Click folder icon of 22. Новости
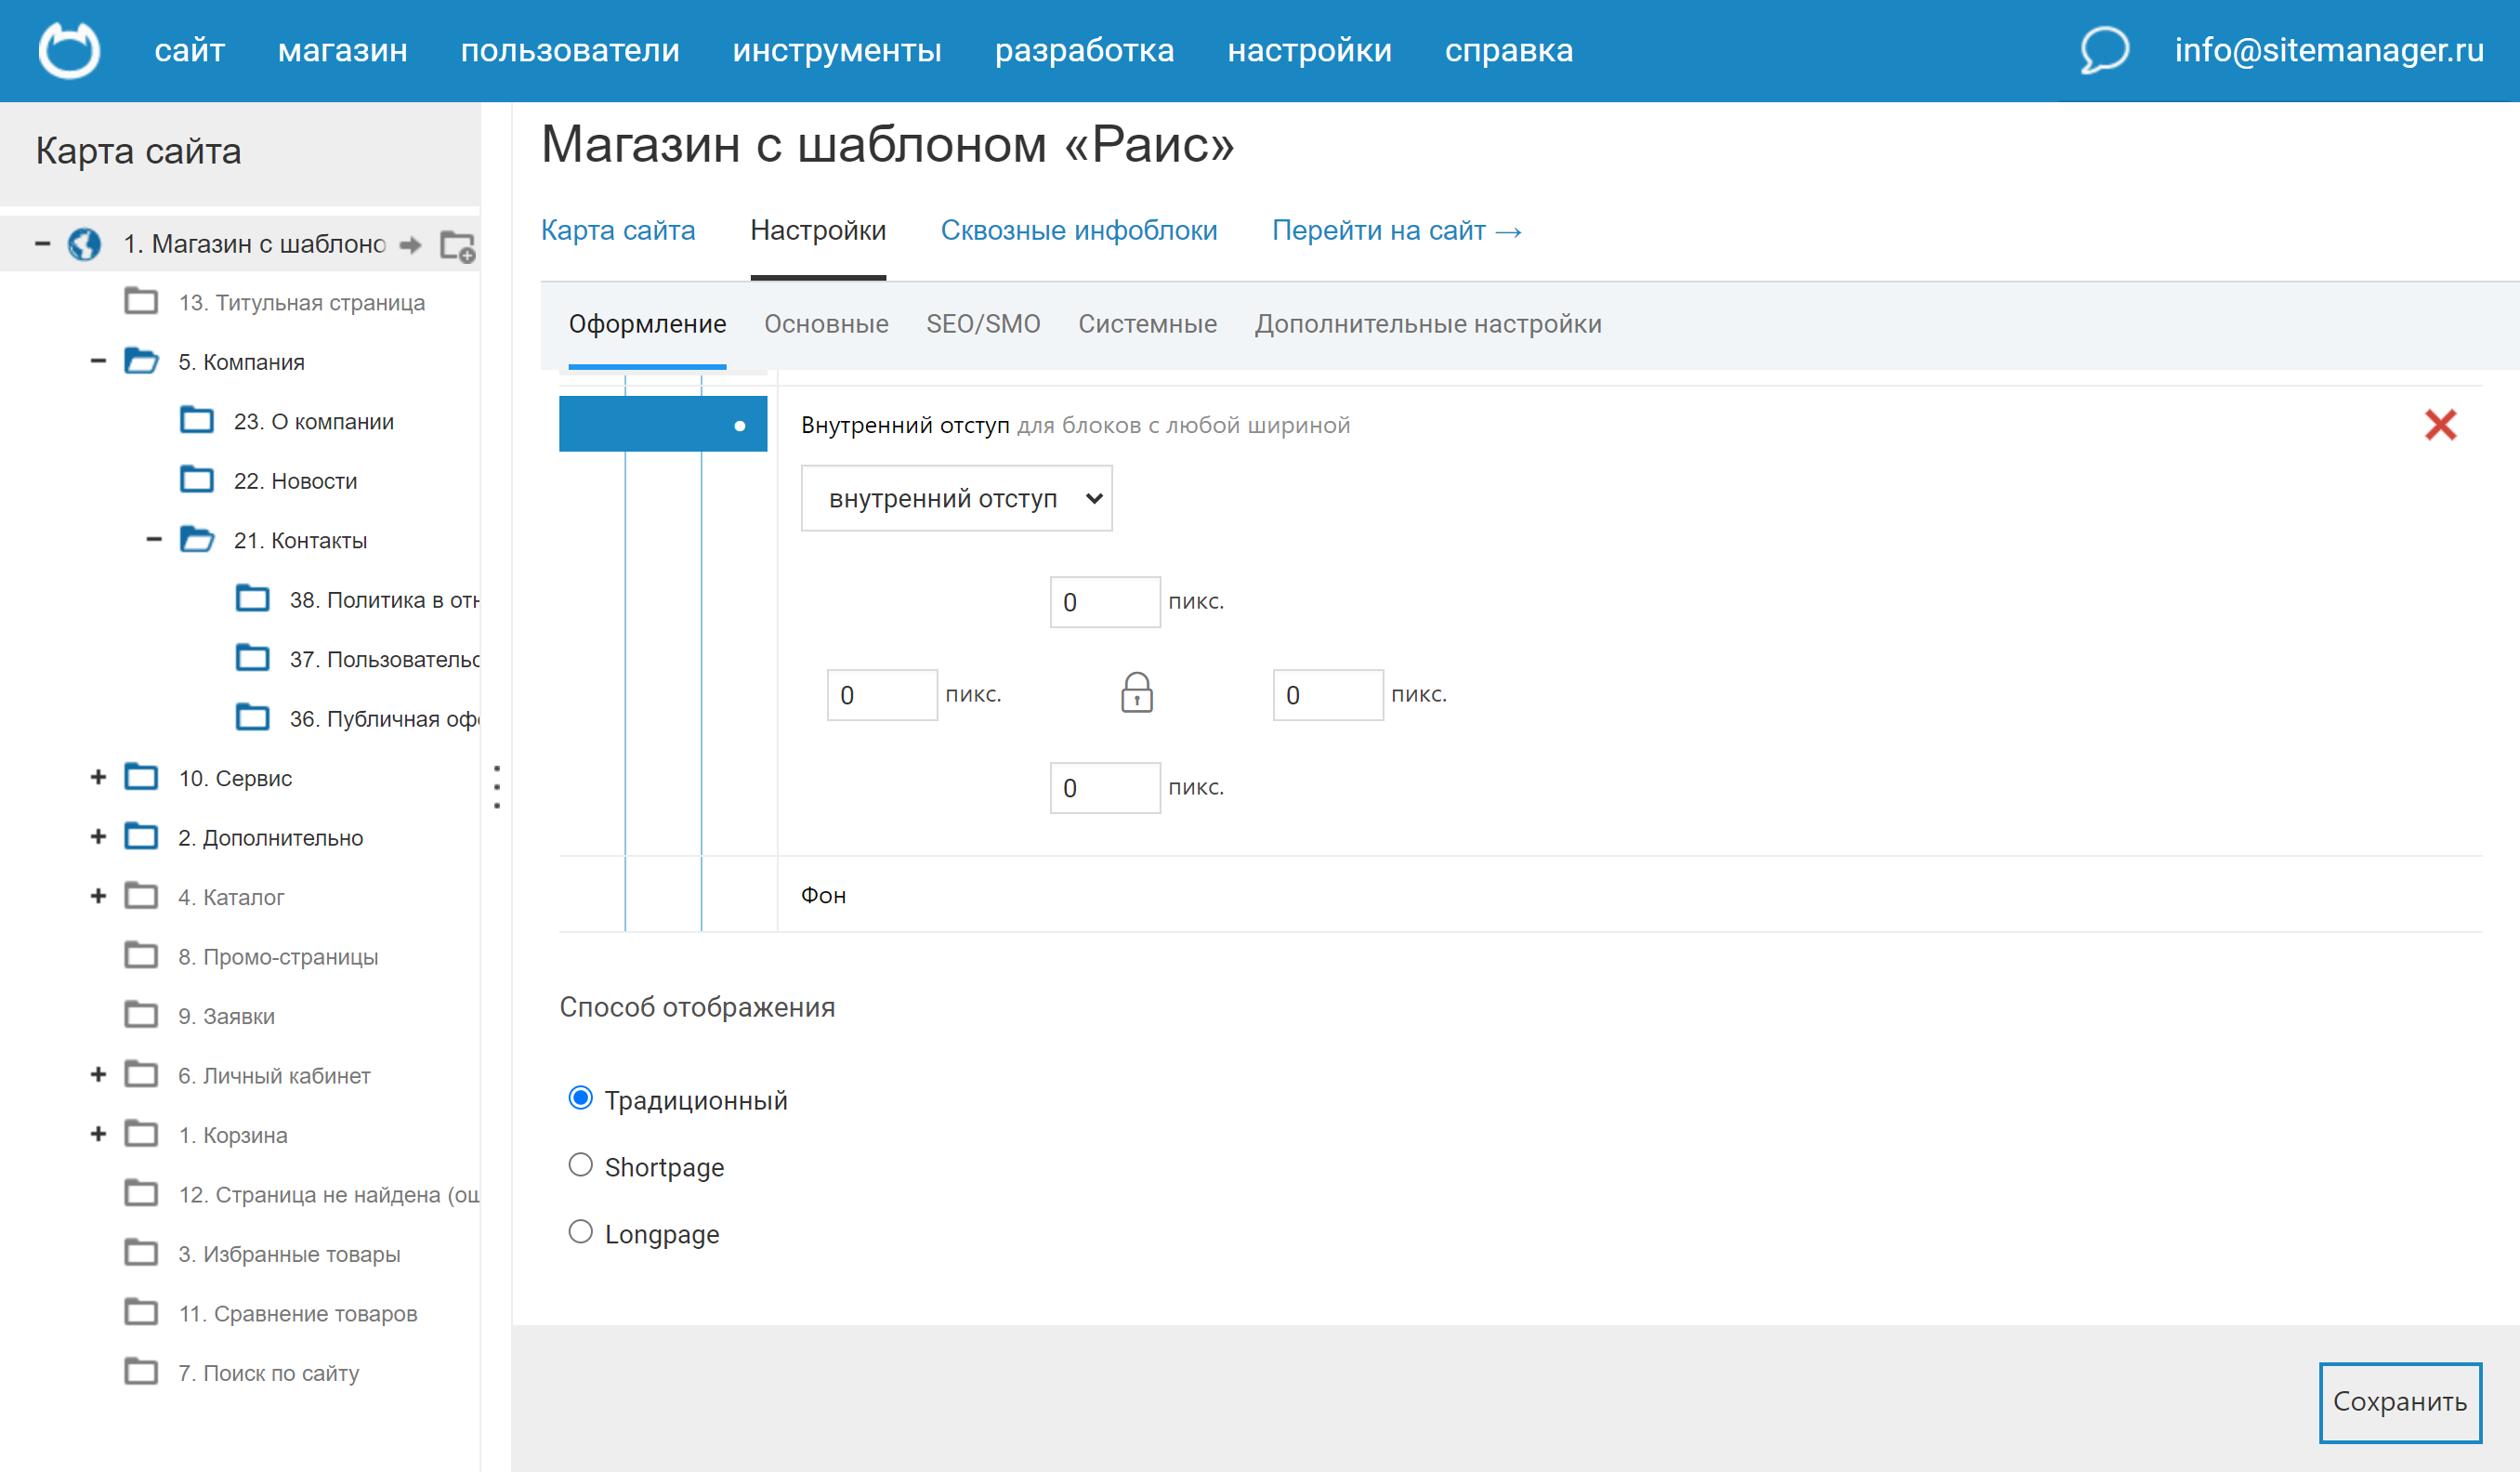This screenshot has height=1472, width=2520. click(x=197, y=480)
